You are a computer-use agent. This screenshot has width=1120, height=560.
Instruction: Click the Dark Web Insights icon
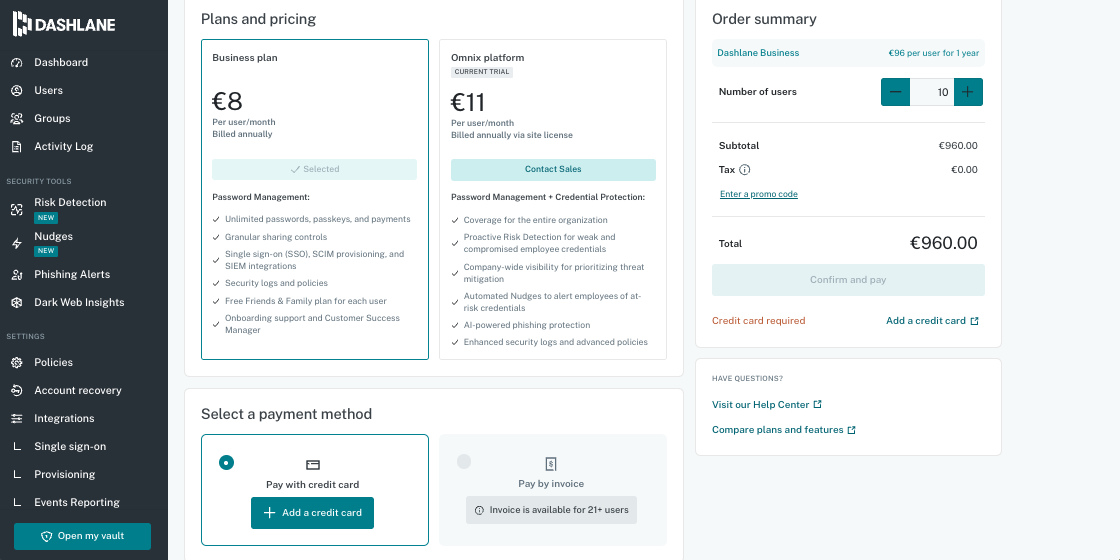coord(17,303)
